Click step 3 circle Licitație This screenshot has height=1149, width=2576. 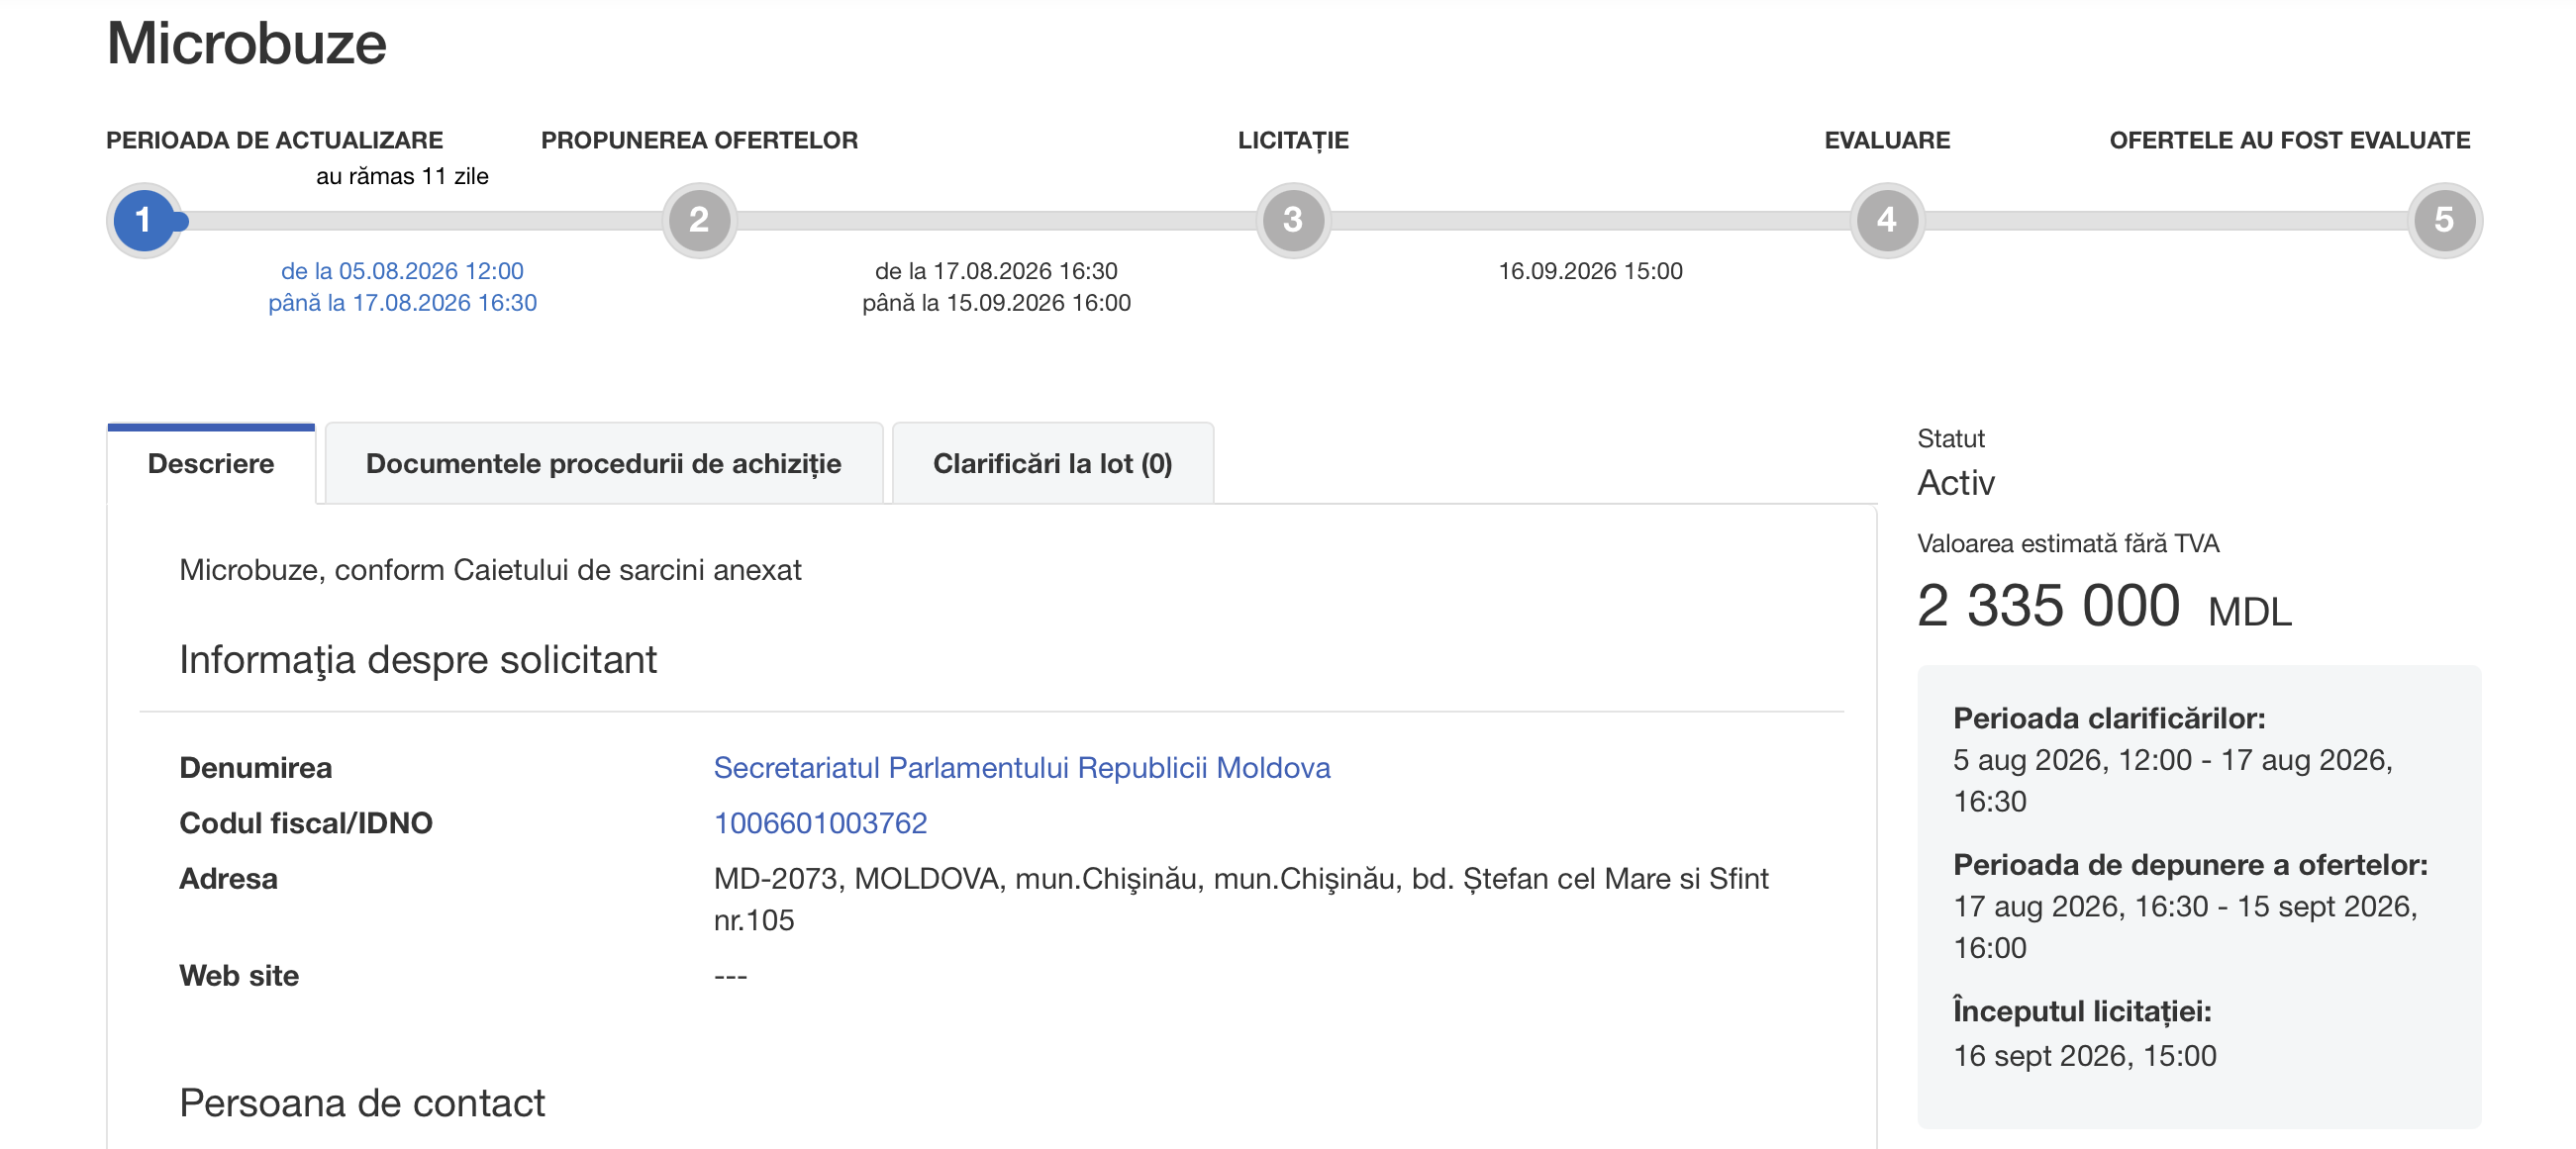[x=1293, y=220]
